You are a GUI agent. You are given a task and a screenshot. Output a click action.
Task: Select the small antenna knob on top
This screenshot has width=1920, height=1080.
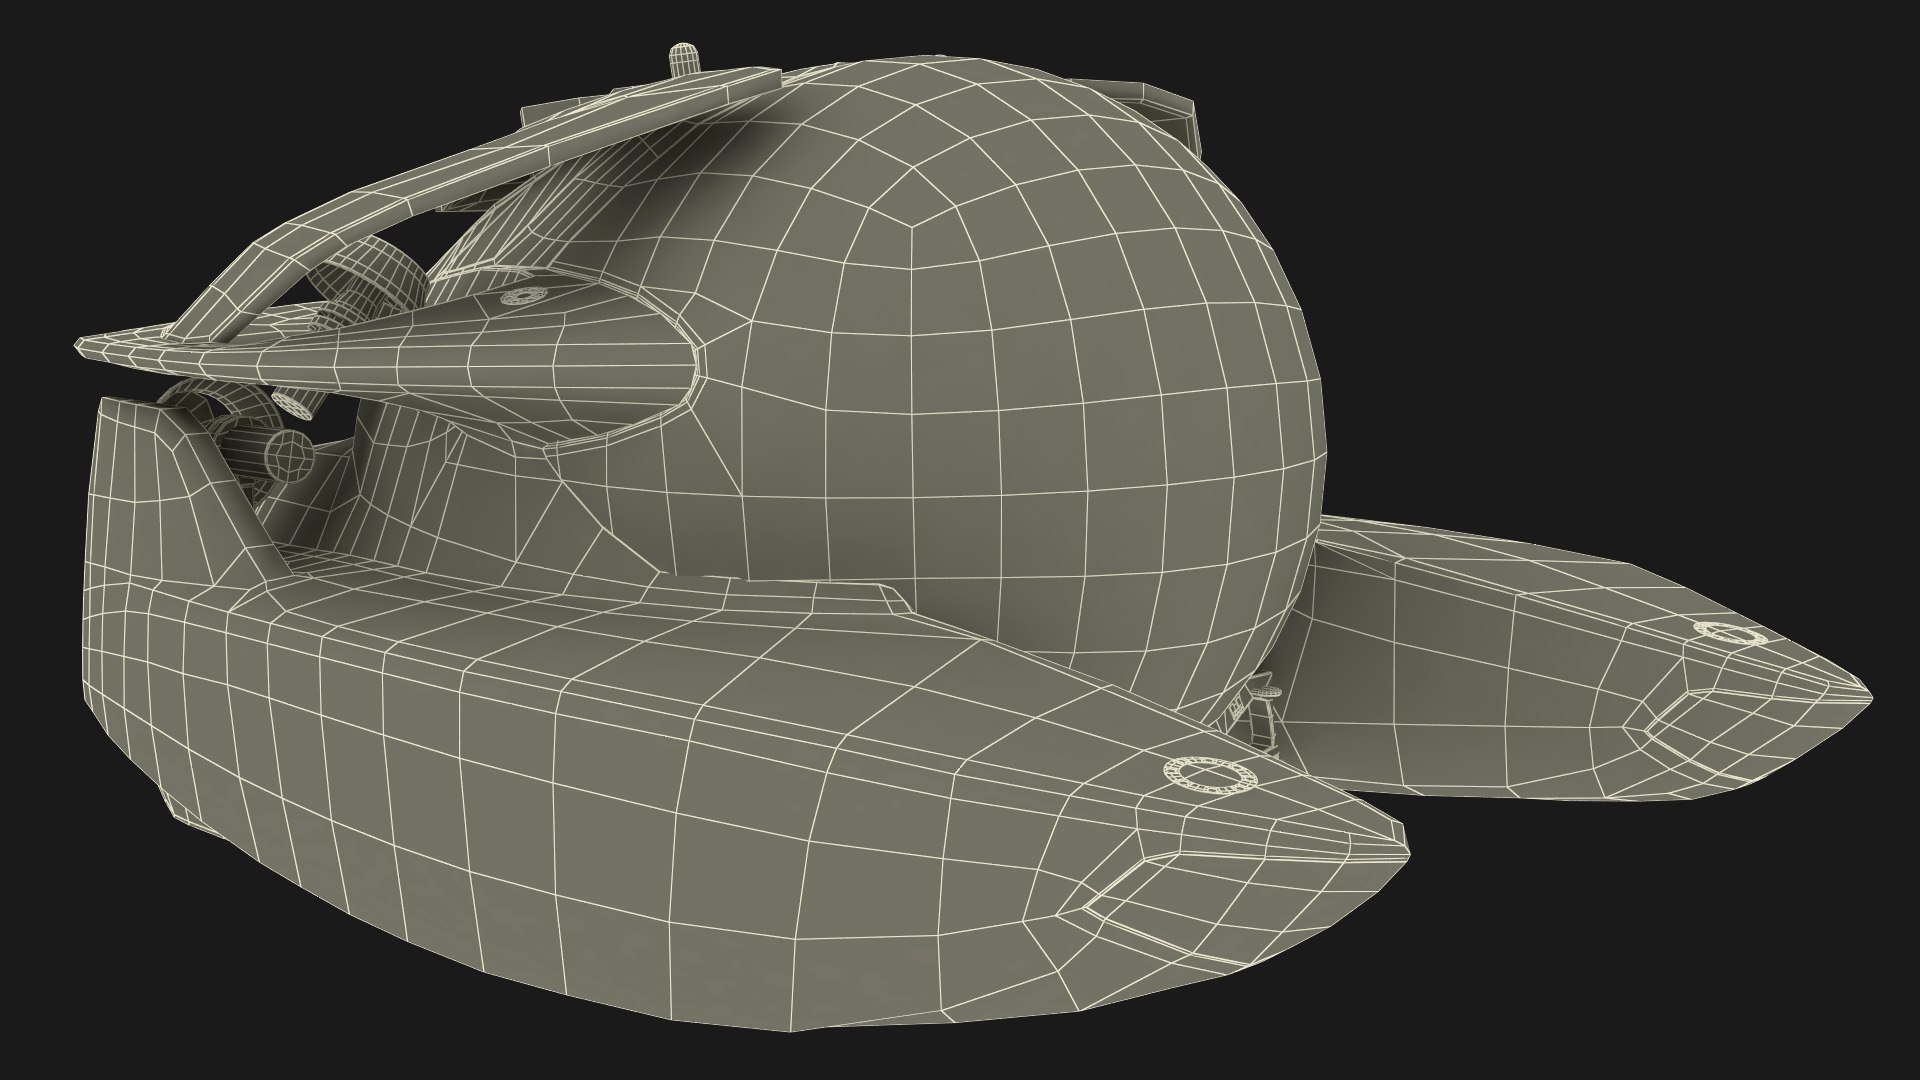pos(683,59)
